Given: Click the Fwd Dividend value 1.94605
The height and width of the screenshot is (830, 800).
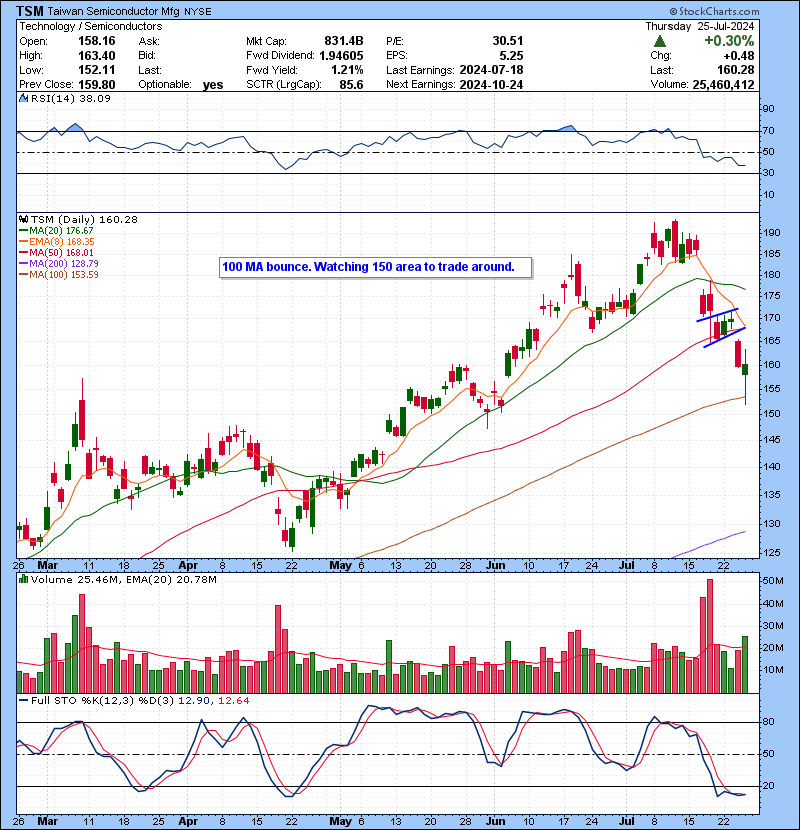Looking at the screenshot, I should [341, 56].
